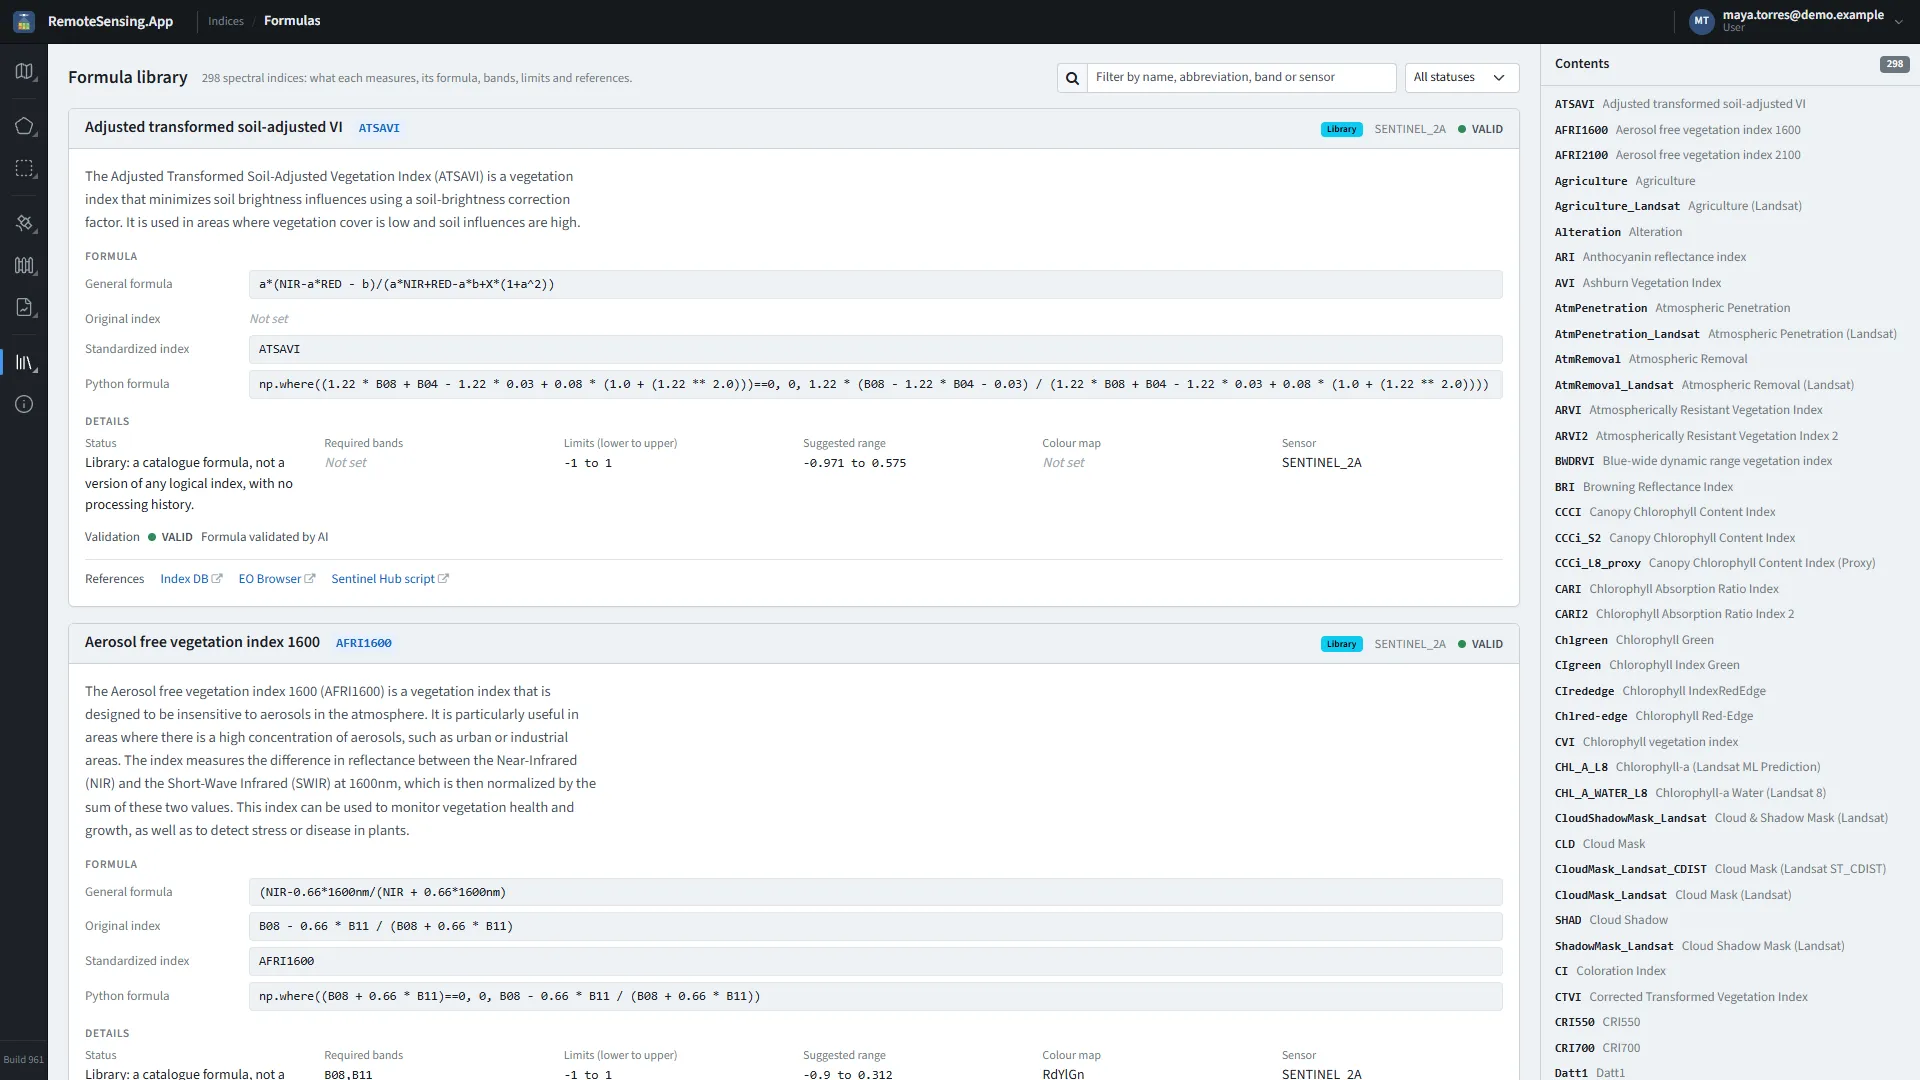Click the library books sidebar icon
Viewport: 1920px width, 1080px height.
coord(24,362)
